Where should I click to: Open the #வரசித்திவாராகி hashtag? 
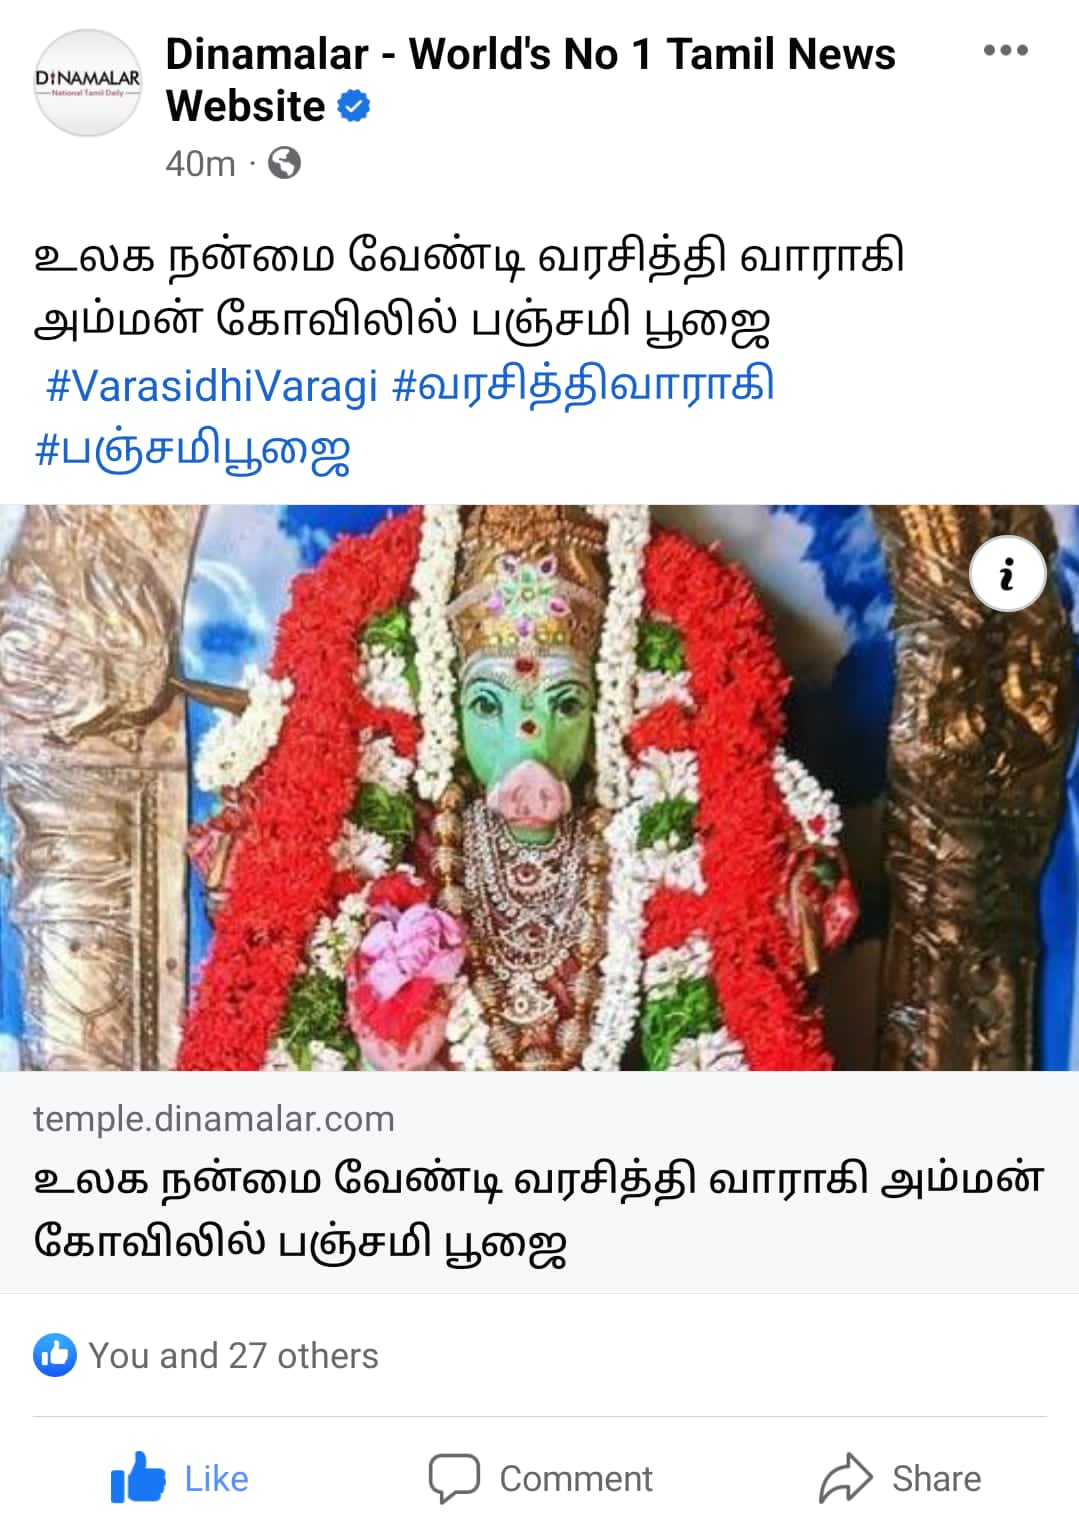coord(583,386)
